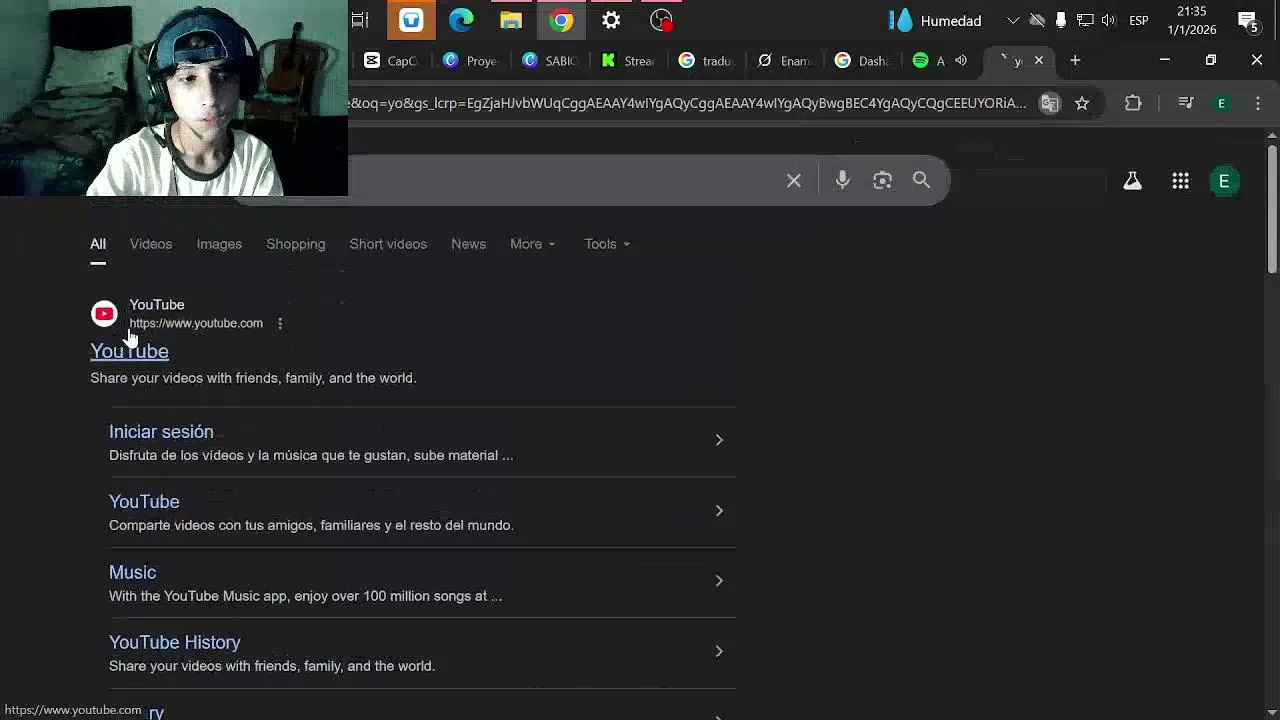Click the chevron beside Iniciar sesión
The height and width of the screenshot is (720, 1280).
pyautogui.click(x=719, y=440)
